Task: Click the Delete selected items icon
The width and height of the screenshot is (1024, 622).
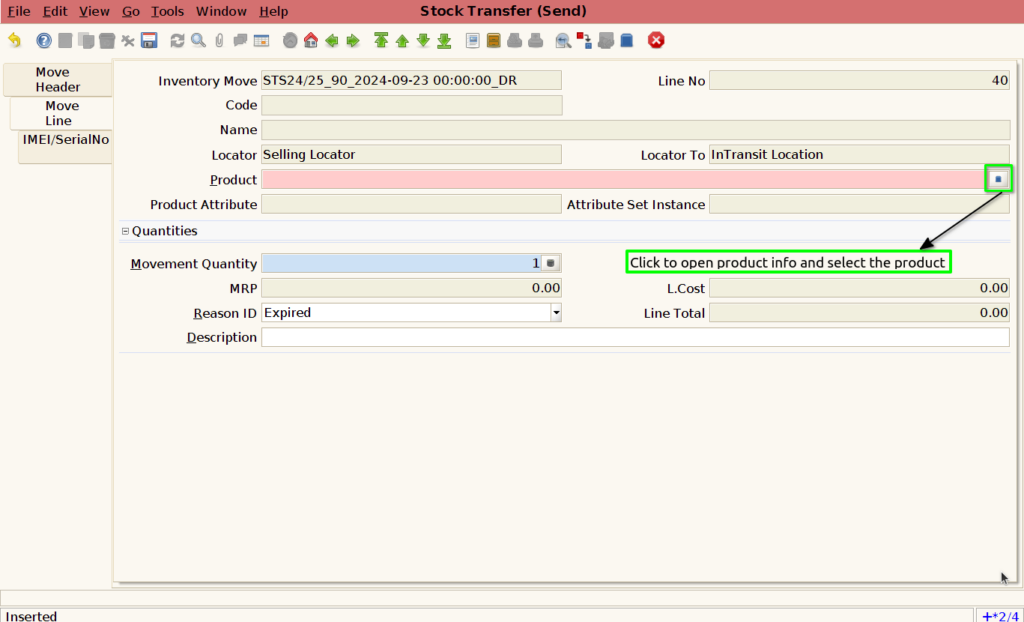Action: pyautogui.click(x=128, y=41)
